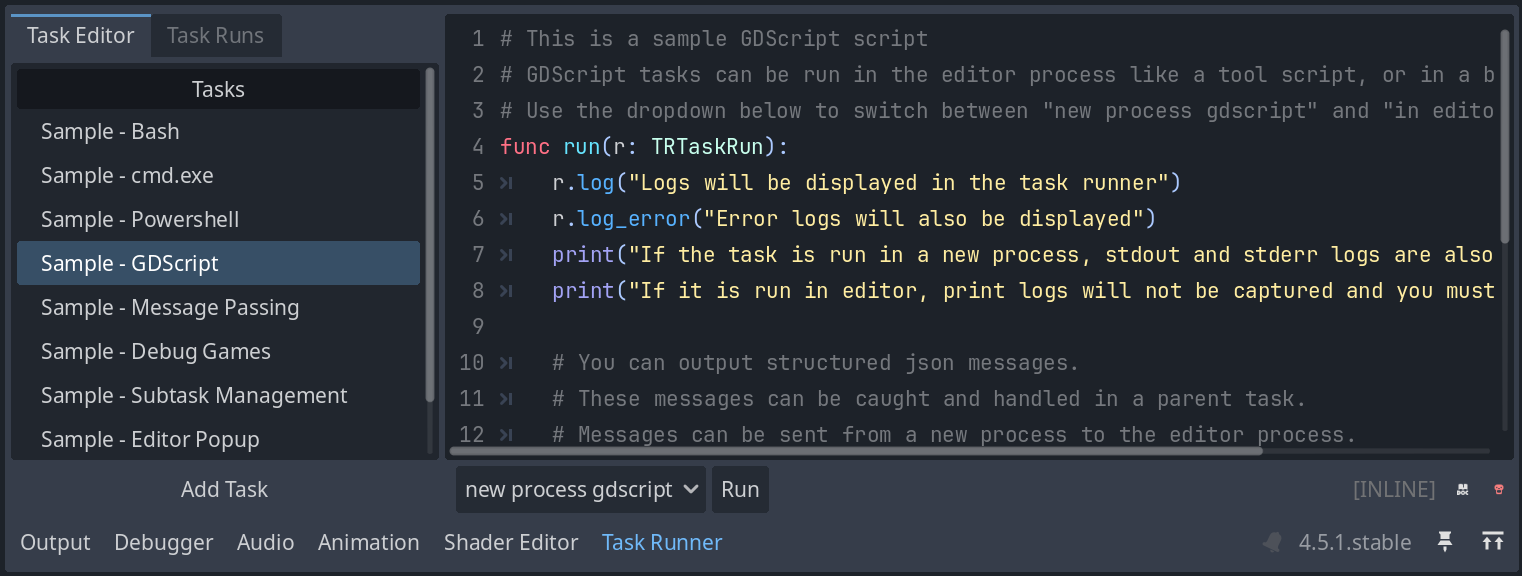Open the Debugger panel
This screenshot has width=1522, height=576.
tap(163, 541)
